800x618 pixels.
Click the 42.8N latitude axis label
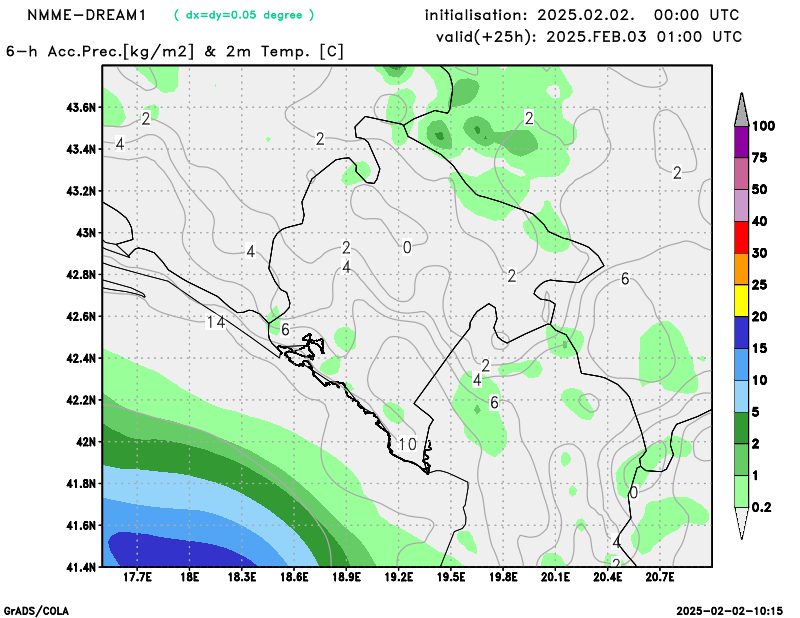click(81, 275)
